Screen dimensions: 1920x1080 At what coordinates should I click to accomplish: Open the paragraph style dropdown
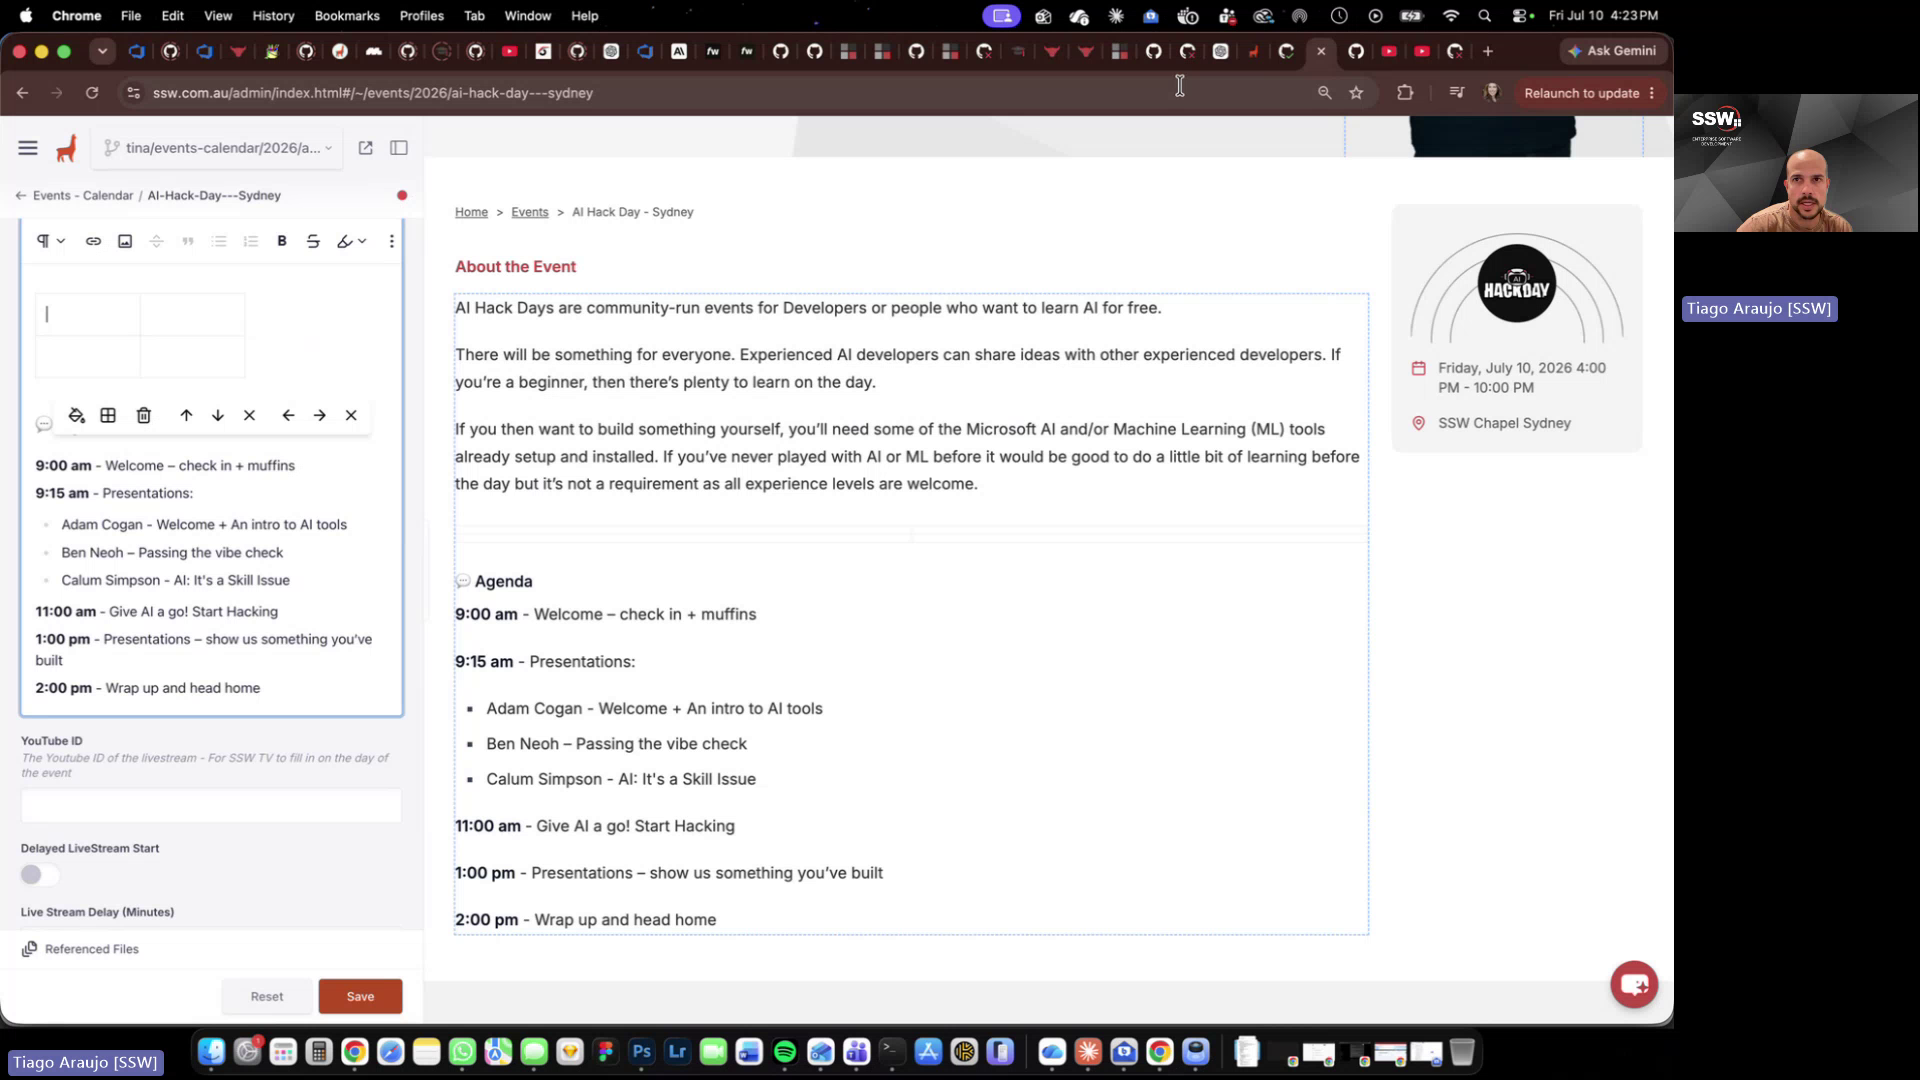[51, 241]
